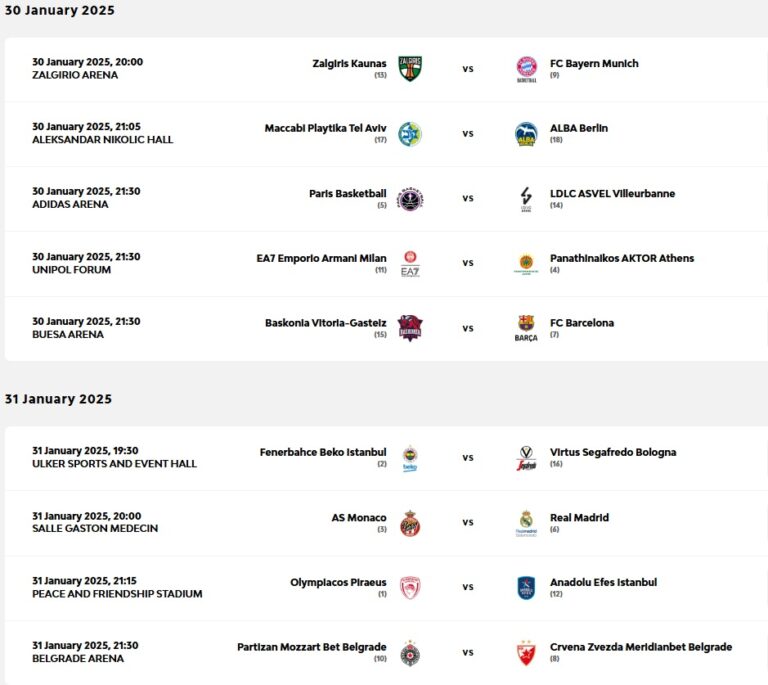This screenshot has height=685, width=768.
Task: Click the FC Bayern Munich logo
Action: [526, 68]
